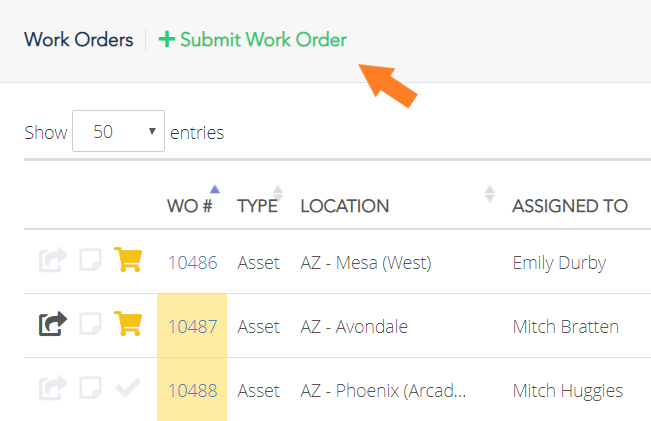This screenshot has width=651, height=421.
Task: Click the ASSIGNED TO column header
Action: [570, 206]
